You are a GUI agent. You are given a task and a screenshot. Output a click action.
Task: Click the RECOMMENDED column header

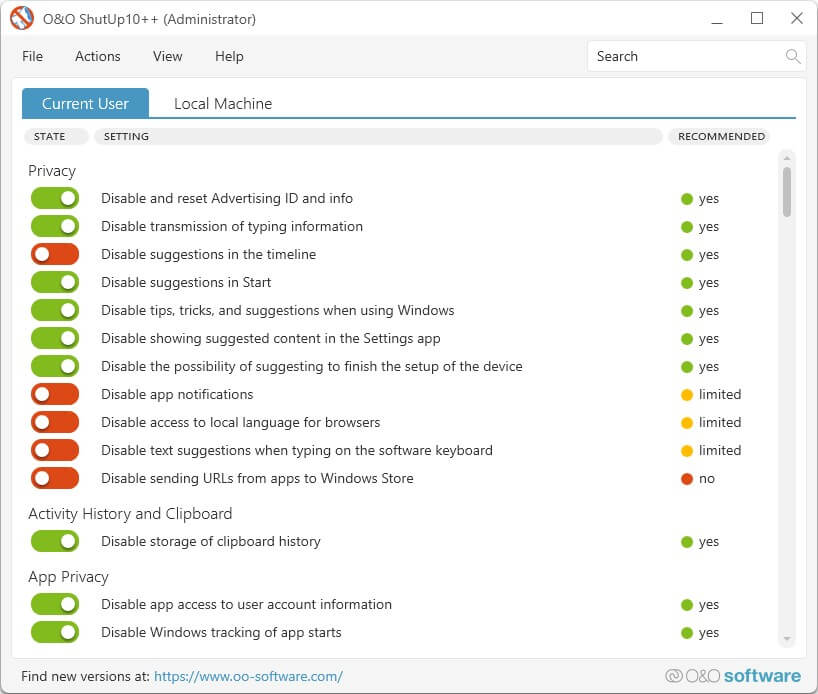[x=721, y=137]
